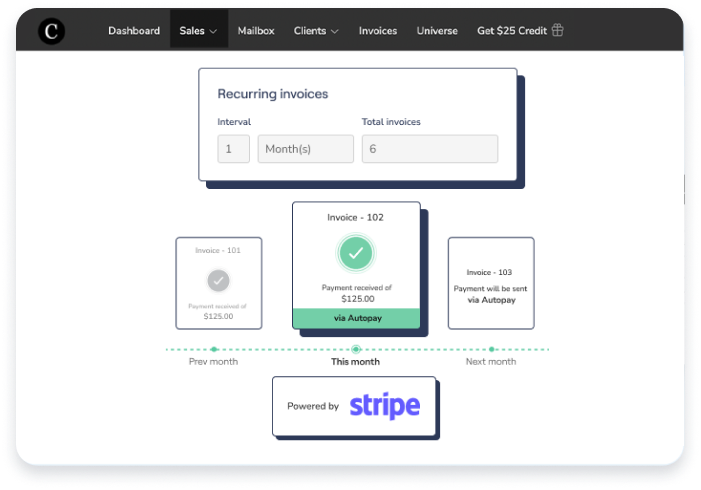Open the Invoices page
Image resolution: width=701 pixels, height=490 pixels.
[378, 31]
